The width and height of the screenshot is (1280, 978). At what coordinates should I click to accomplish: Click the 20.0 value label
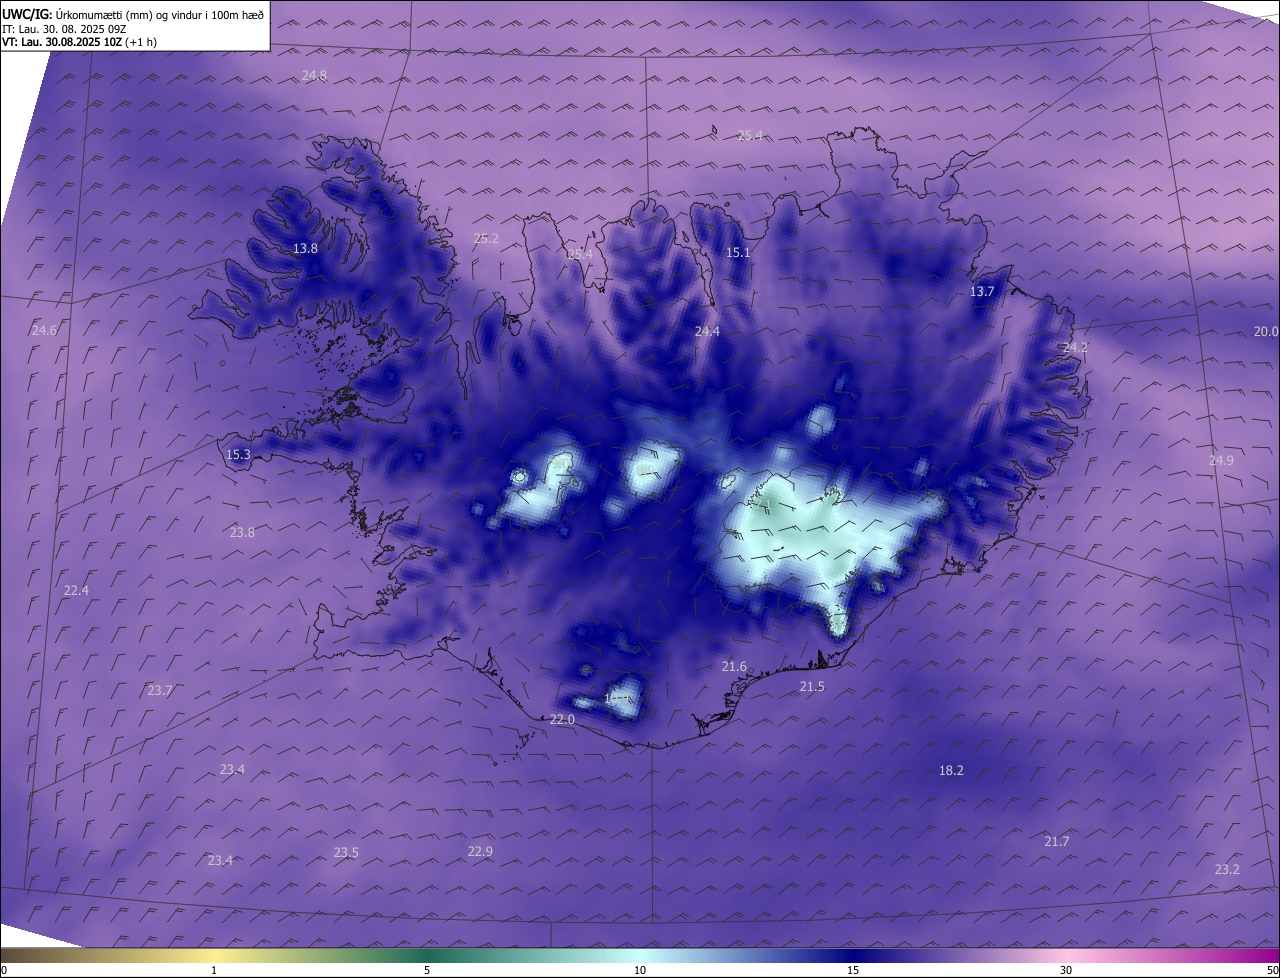[1266, 331]
